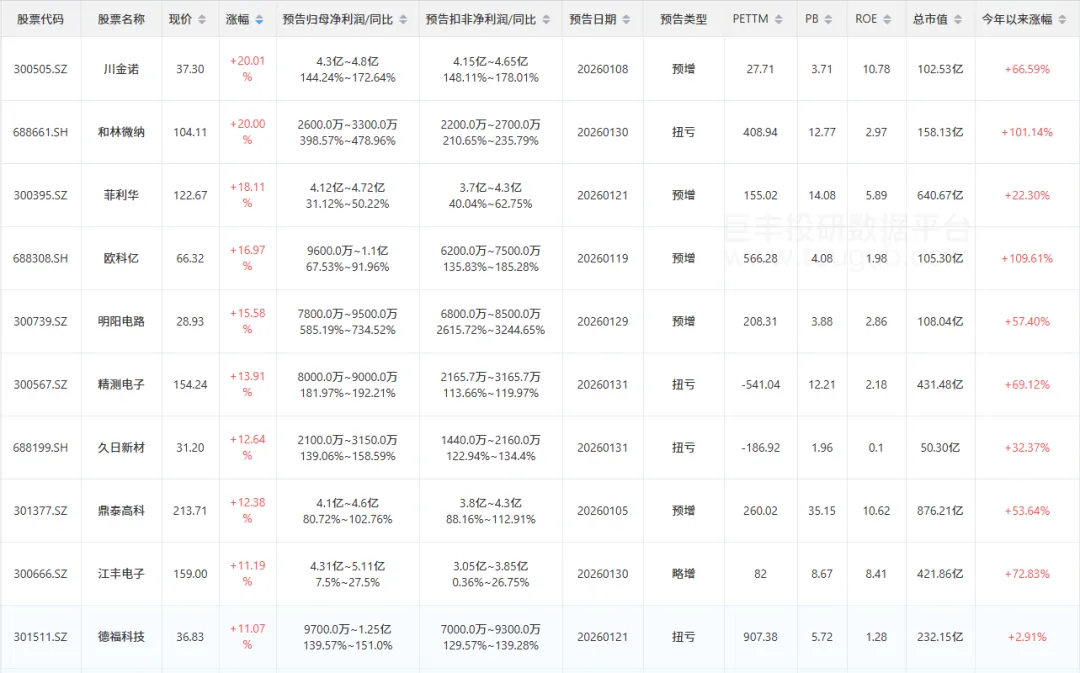Click 略增 forecast type for 江丰电子
Viewport: 1080px width, 673px height.
683,574
